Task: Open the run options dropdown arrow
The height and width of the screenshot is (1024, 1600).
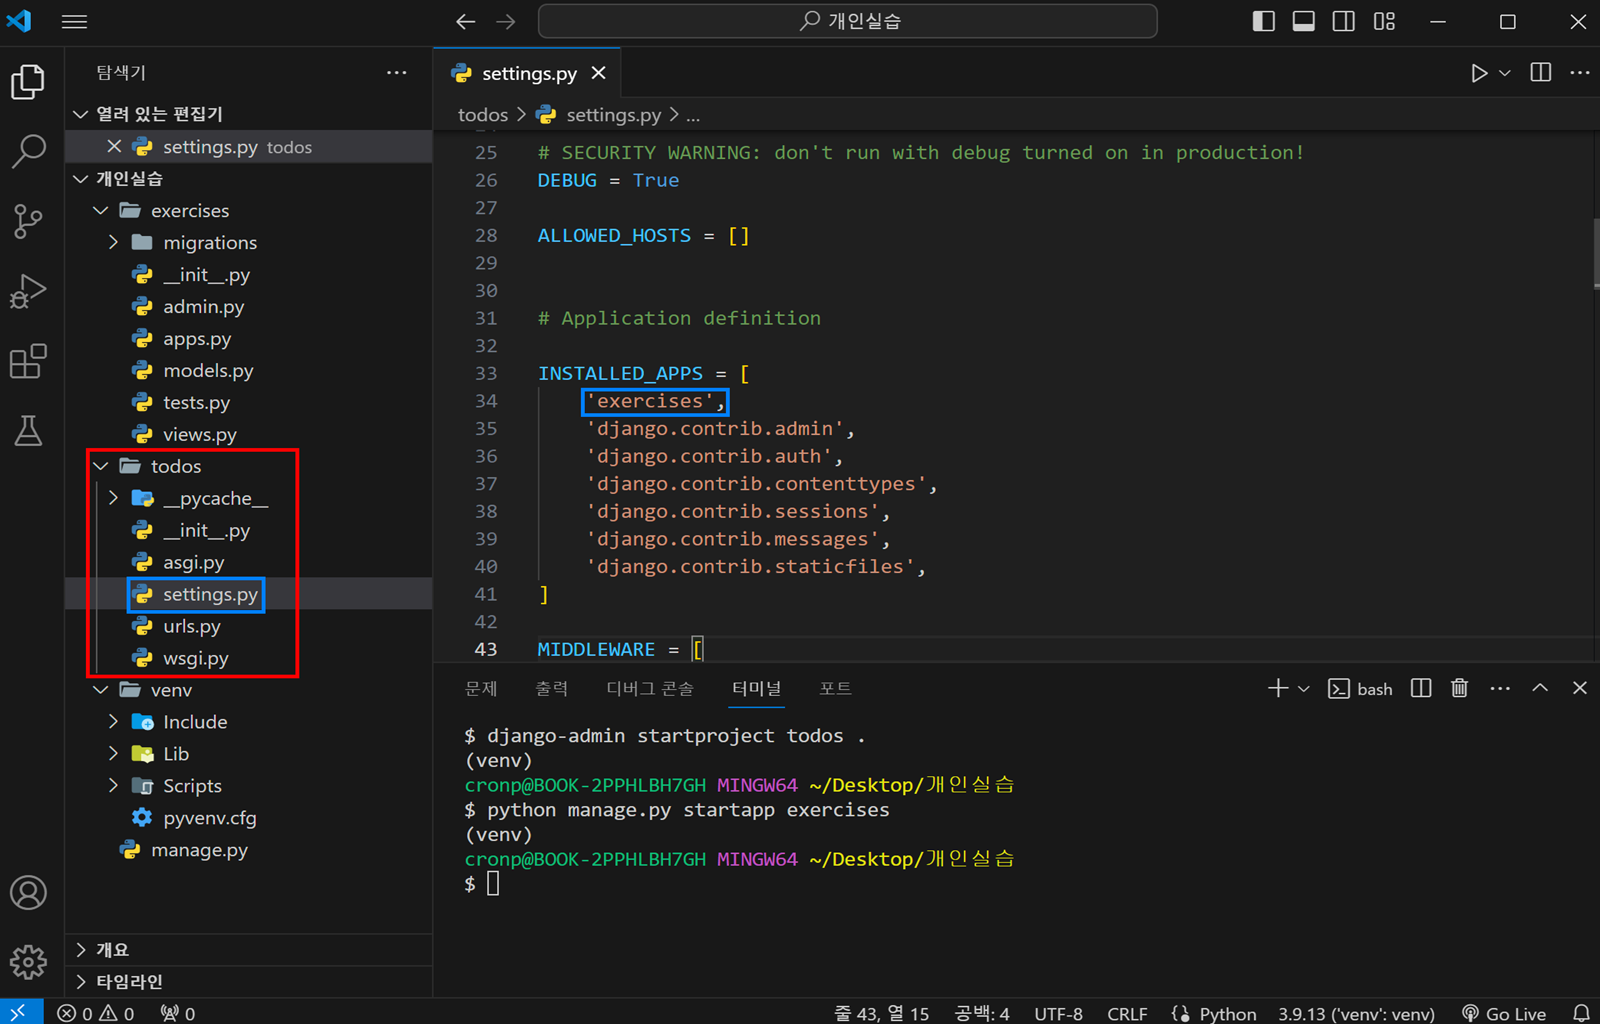Action: tap(1505, 73)
